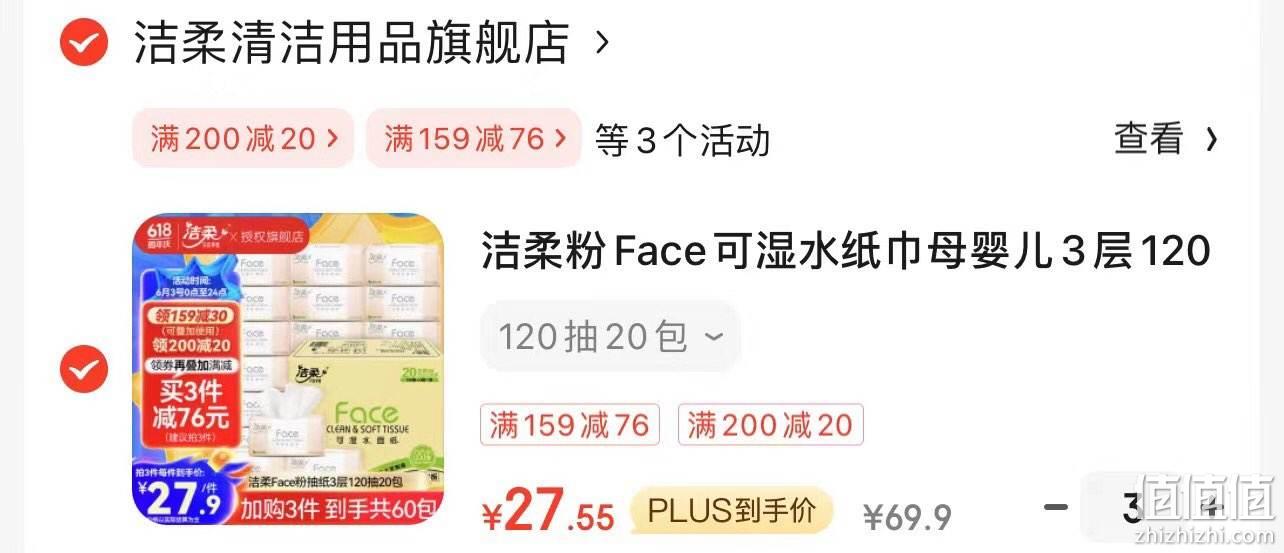This screenshot has height=553, width=1284.
Task: Uncheck the 洁柔粉Face product item checkbox
Action: point(83,371)
